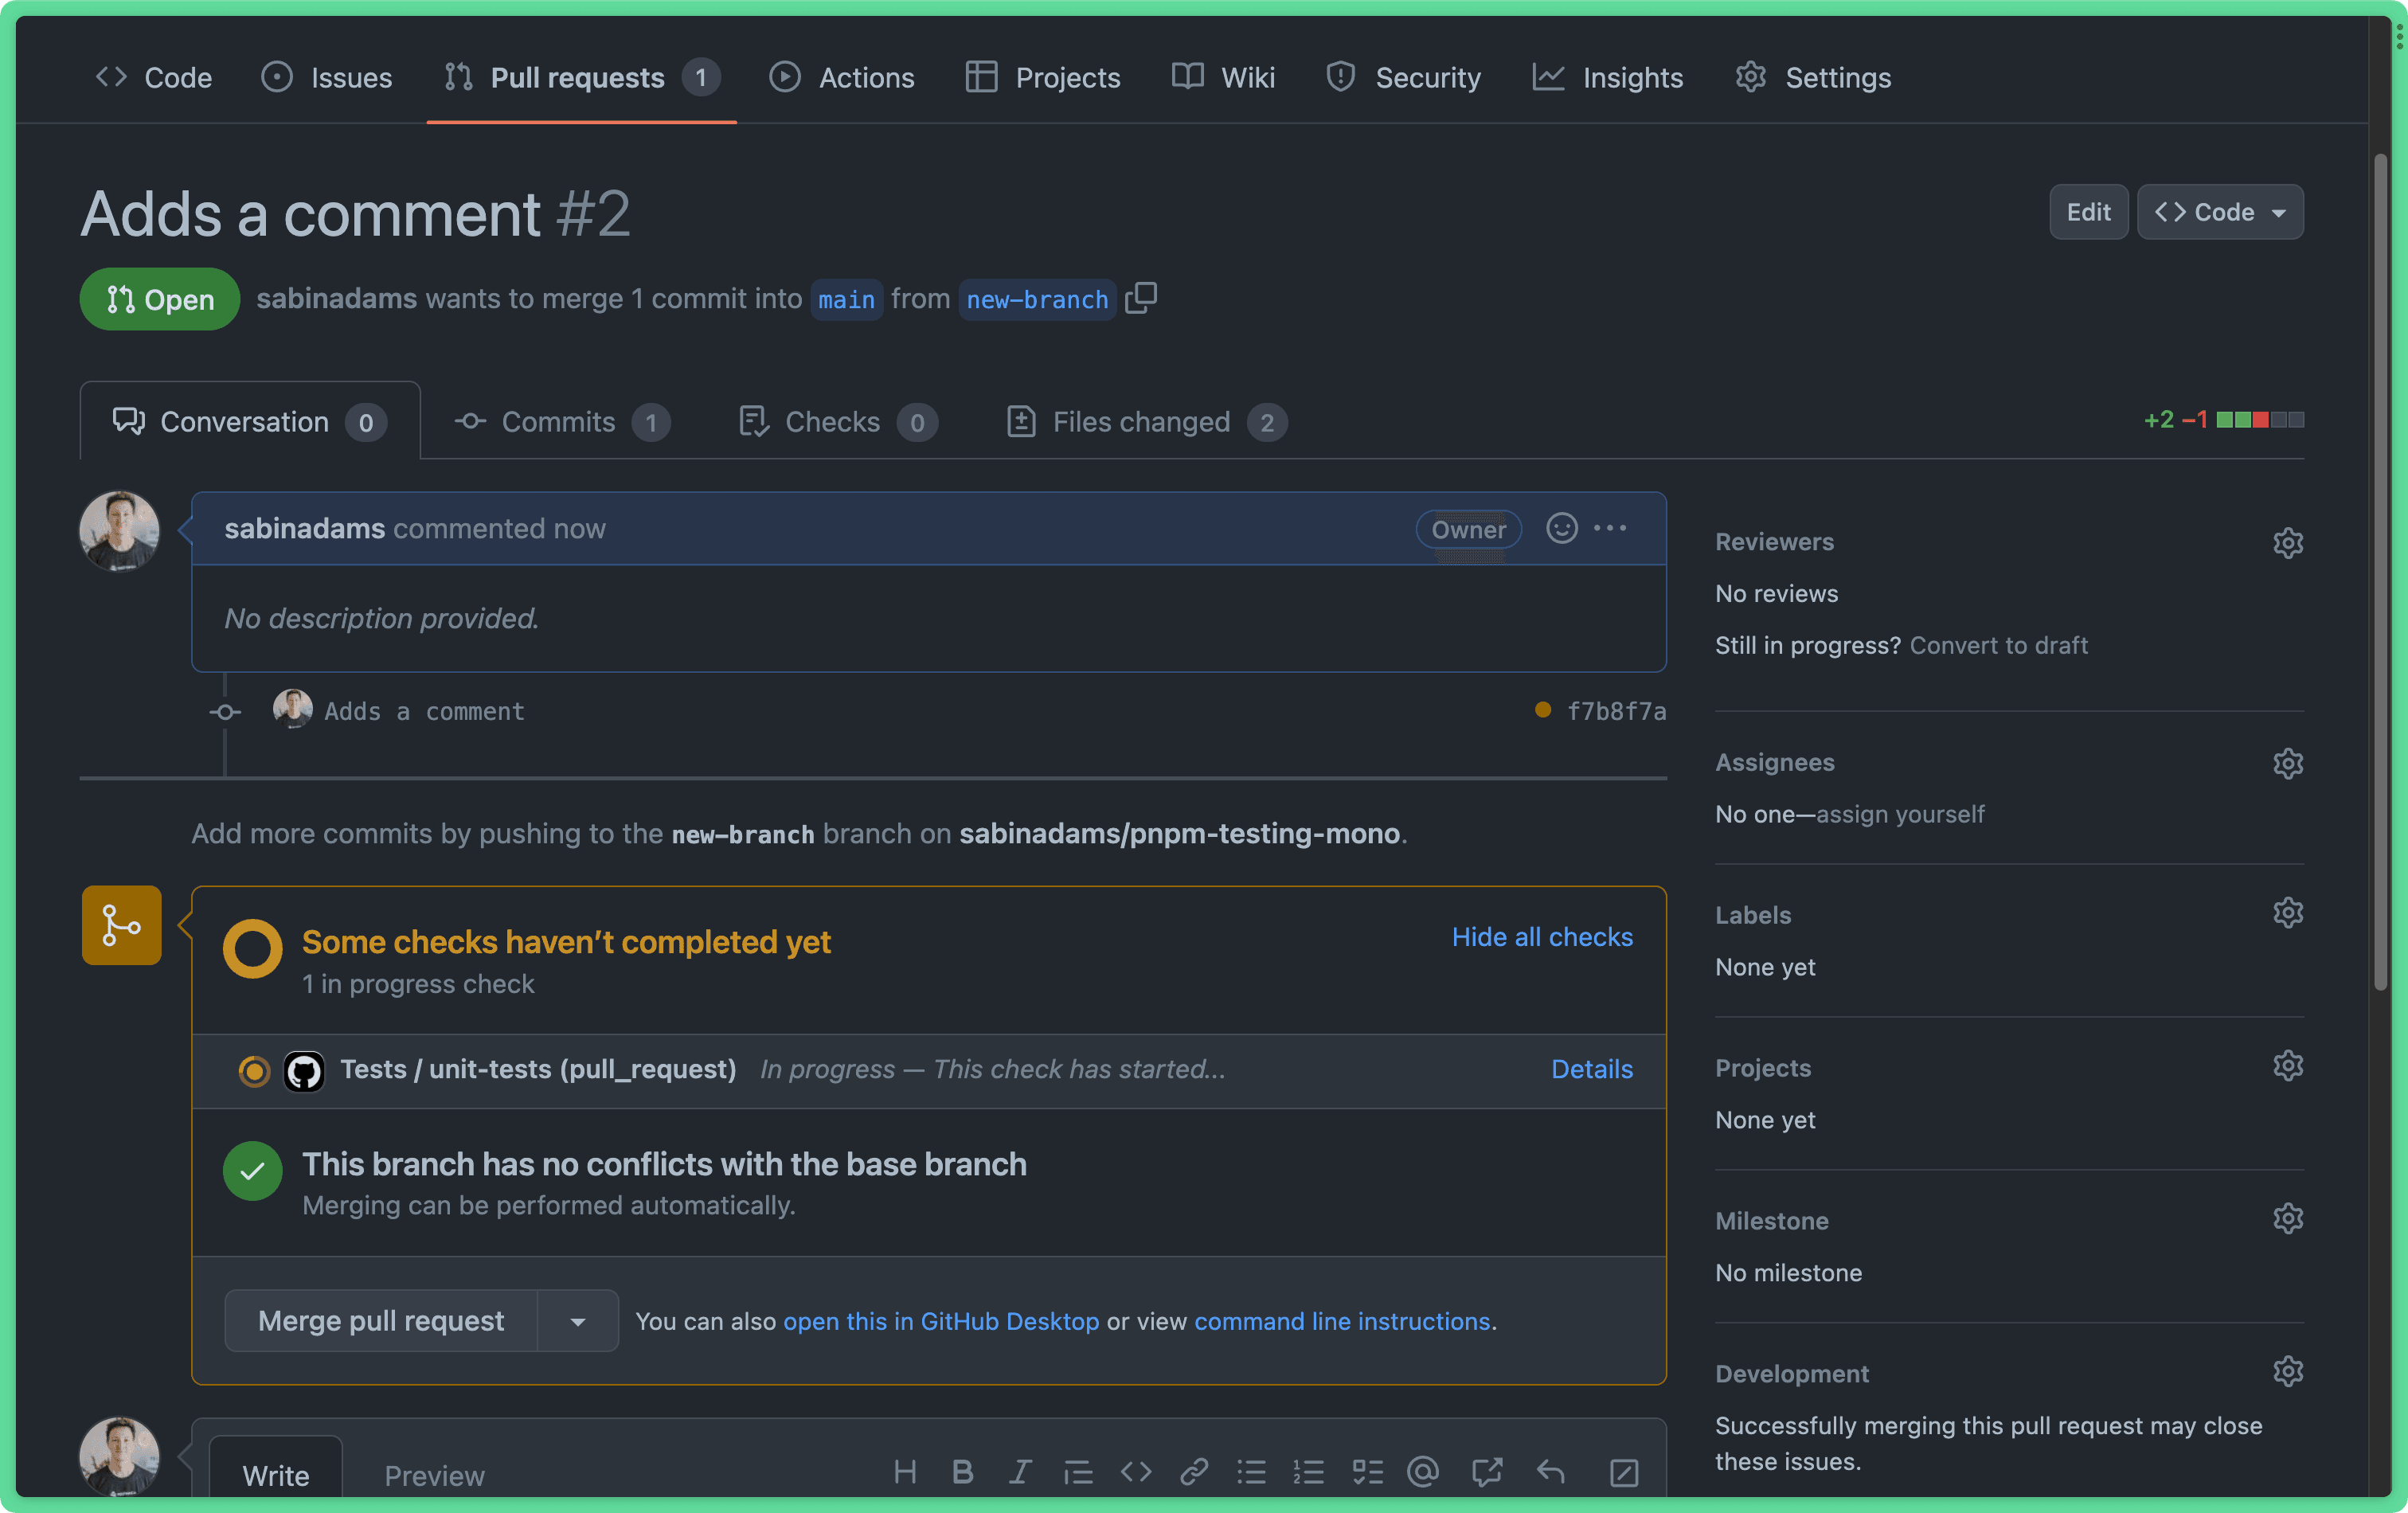Click the Merge pull request button
Viewport: 2408px width, 1513px height.
pyautogui.click(x=381, y=1321)
